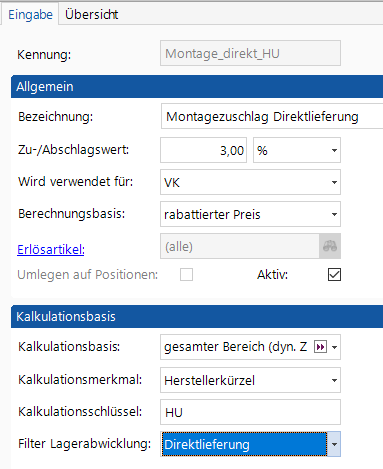Image resolution: width=383 pixels, height=469 pixels.
Task: Click the Kalkulationsschlüssel field containing HU
Action: pyautogui.click(x=250, y=412)
